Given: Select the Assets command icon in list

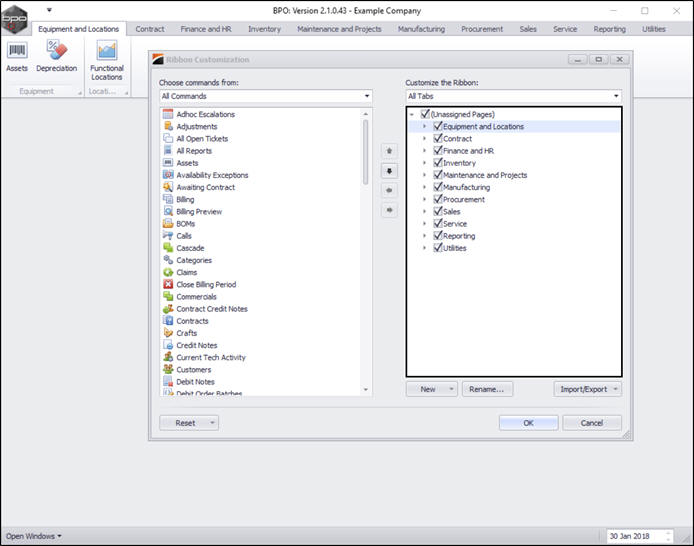Looking at the screenshot, I should point(168,163).
